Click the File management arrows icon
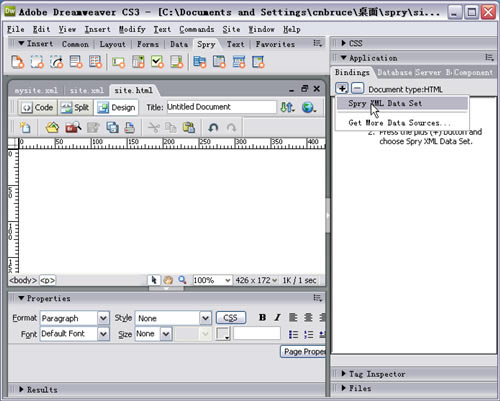 click(x=287, y=107)
